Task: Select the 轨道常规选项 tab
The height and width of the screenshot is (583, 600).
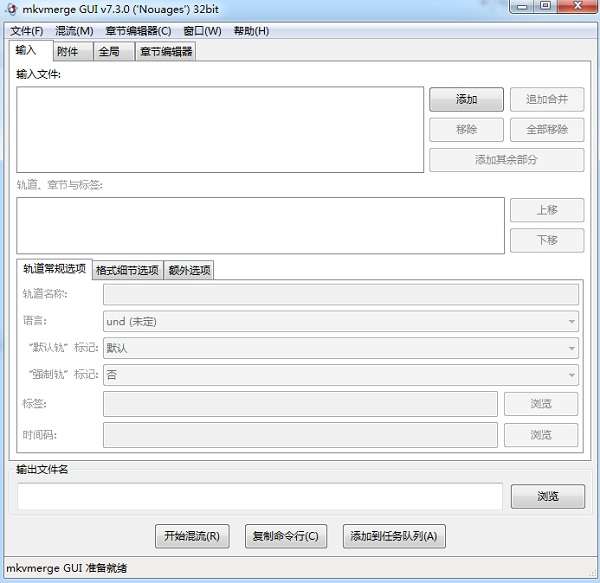Action: tap(54, 269)
